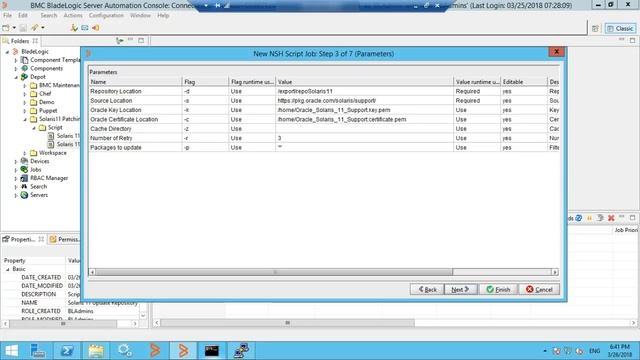
Task: Click the Name column header
Action: point(135,82)
